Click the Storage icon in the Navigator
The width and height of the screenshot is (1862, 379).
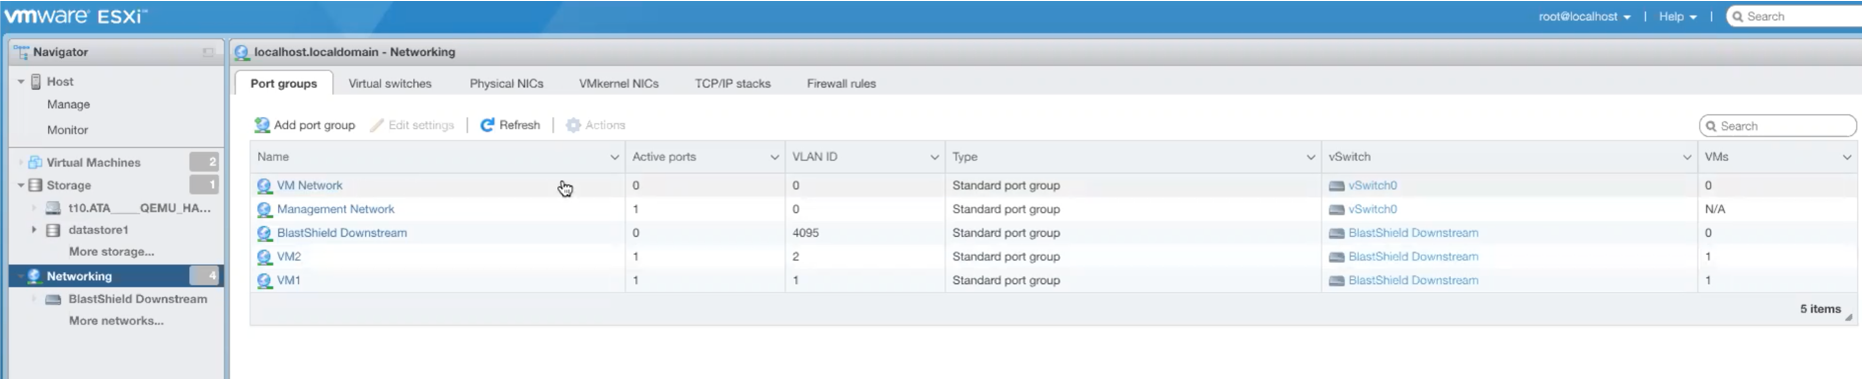coord(35,185)
